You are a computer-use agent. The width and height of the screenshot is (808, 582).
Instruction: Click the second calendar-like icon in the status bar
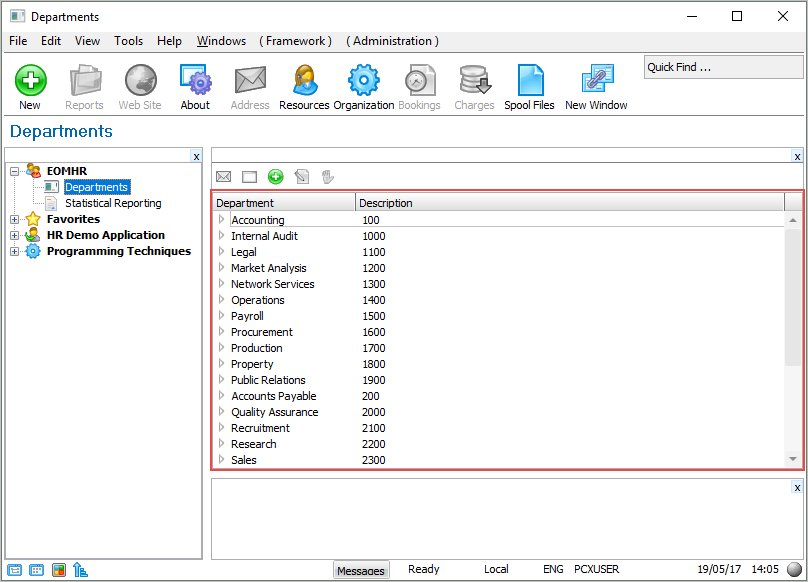(37, 570)
